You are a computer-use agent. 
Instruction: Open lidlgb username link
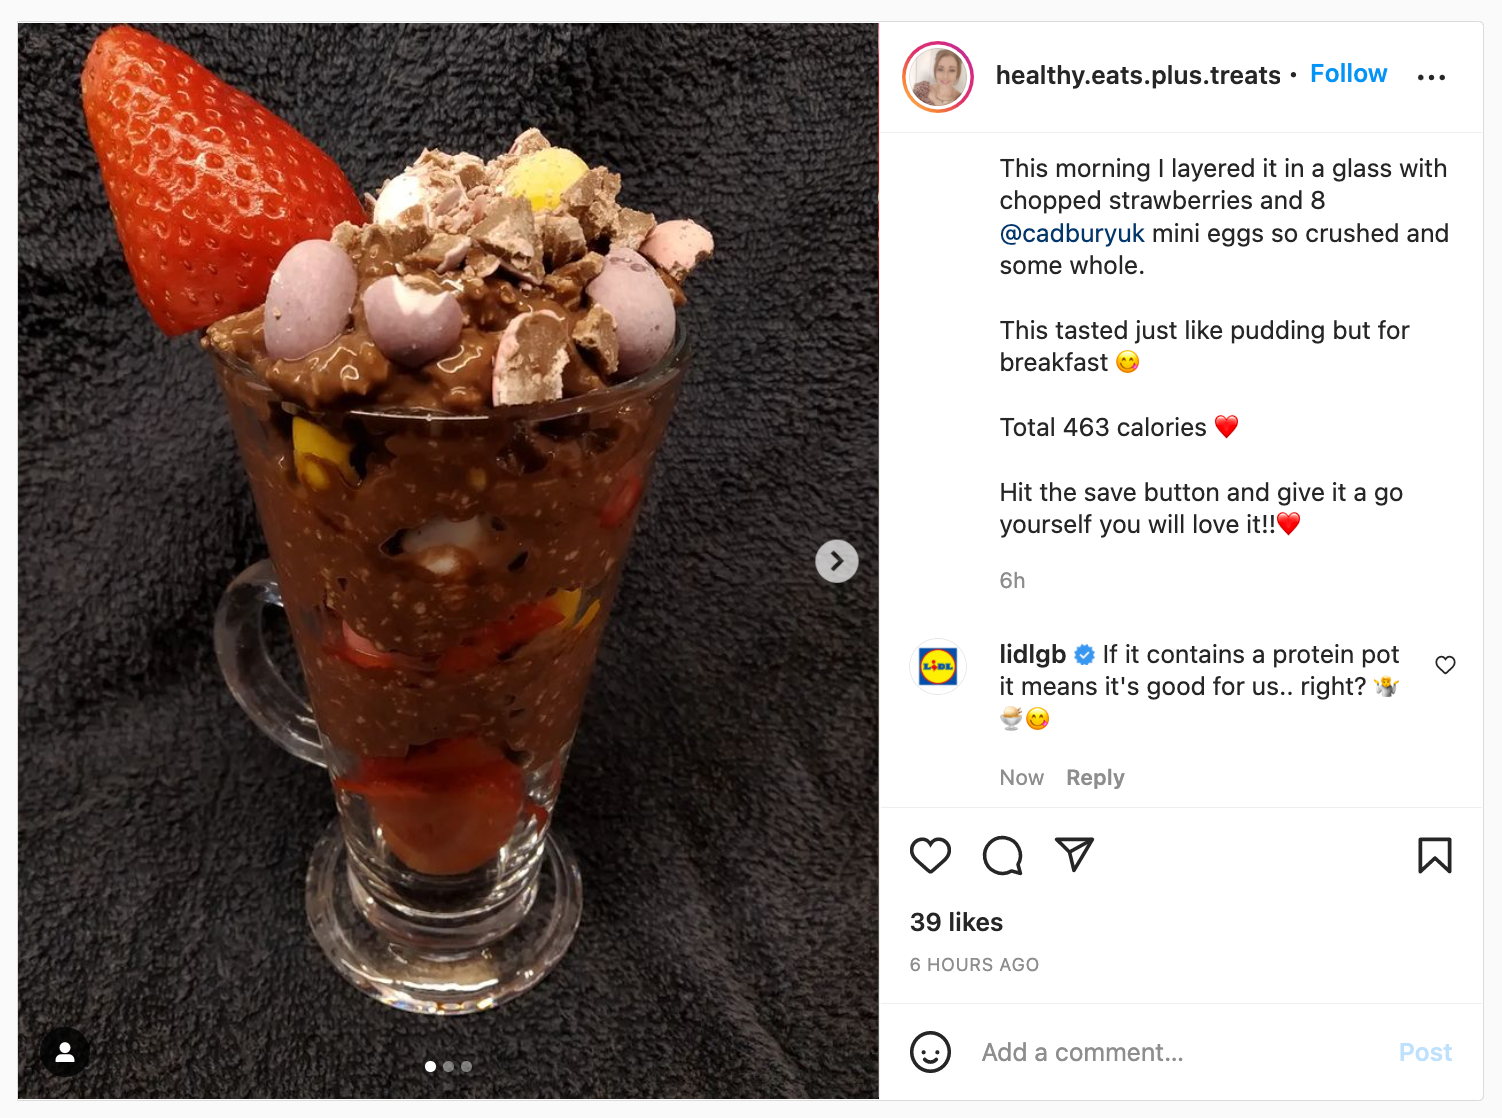coord(1032,654)
